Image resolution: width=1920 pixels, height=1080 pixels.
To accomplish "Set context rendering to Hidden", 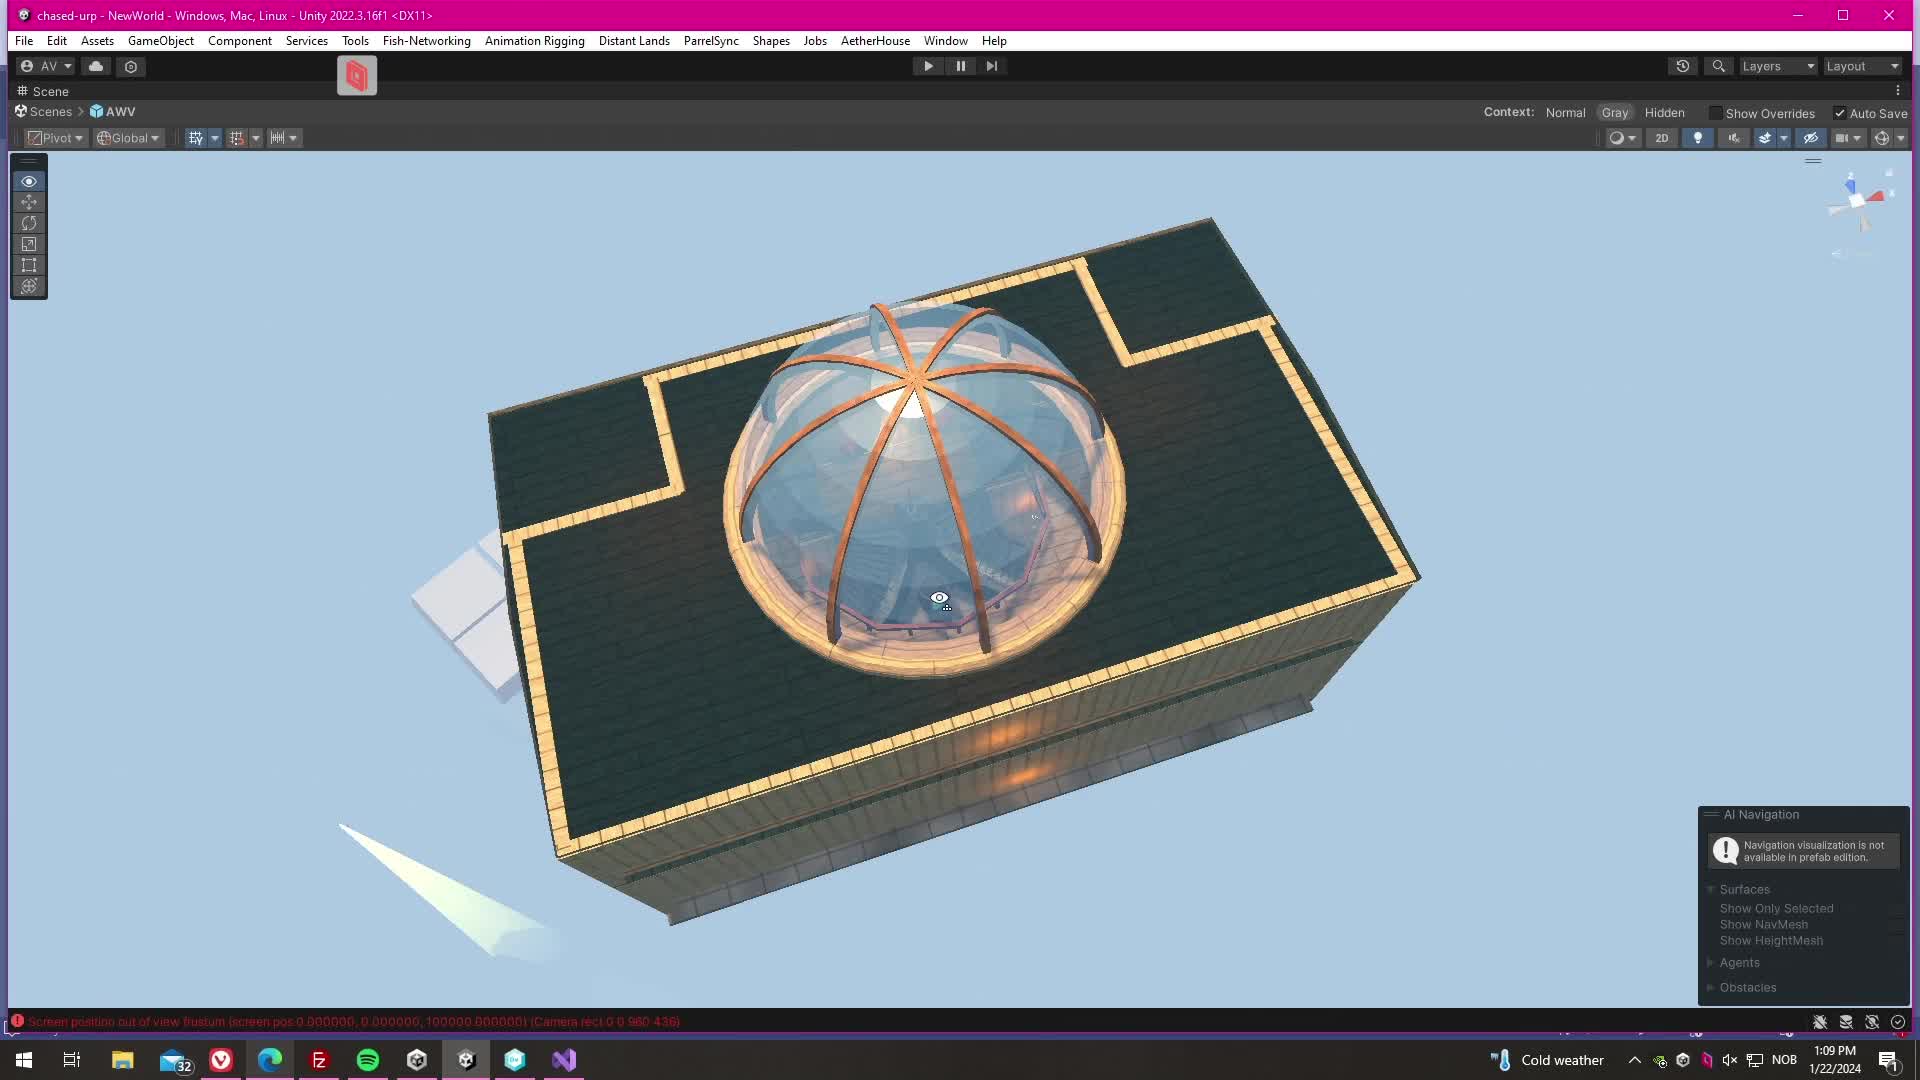I will click(1664, 113).
